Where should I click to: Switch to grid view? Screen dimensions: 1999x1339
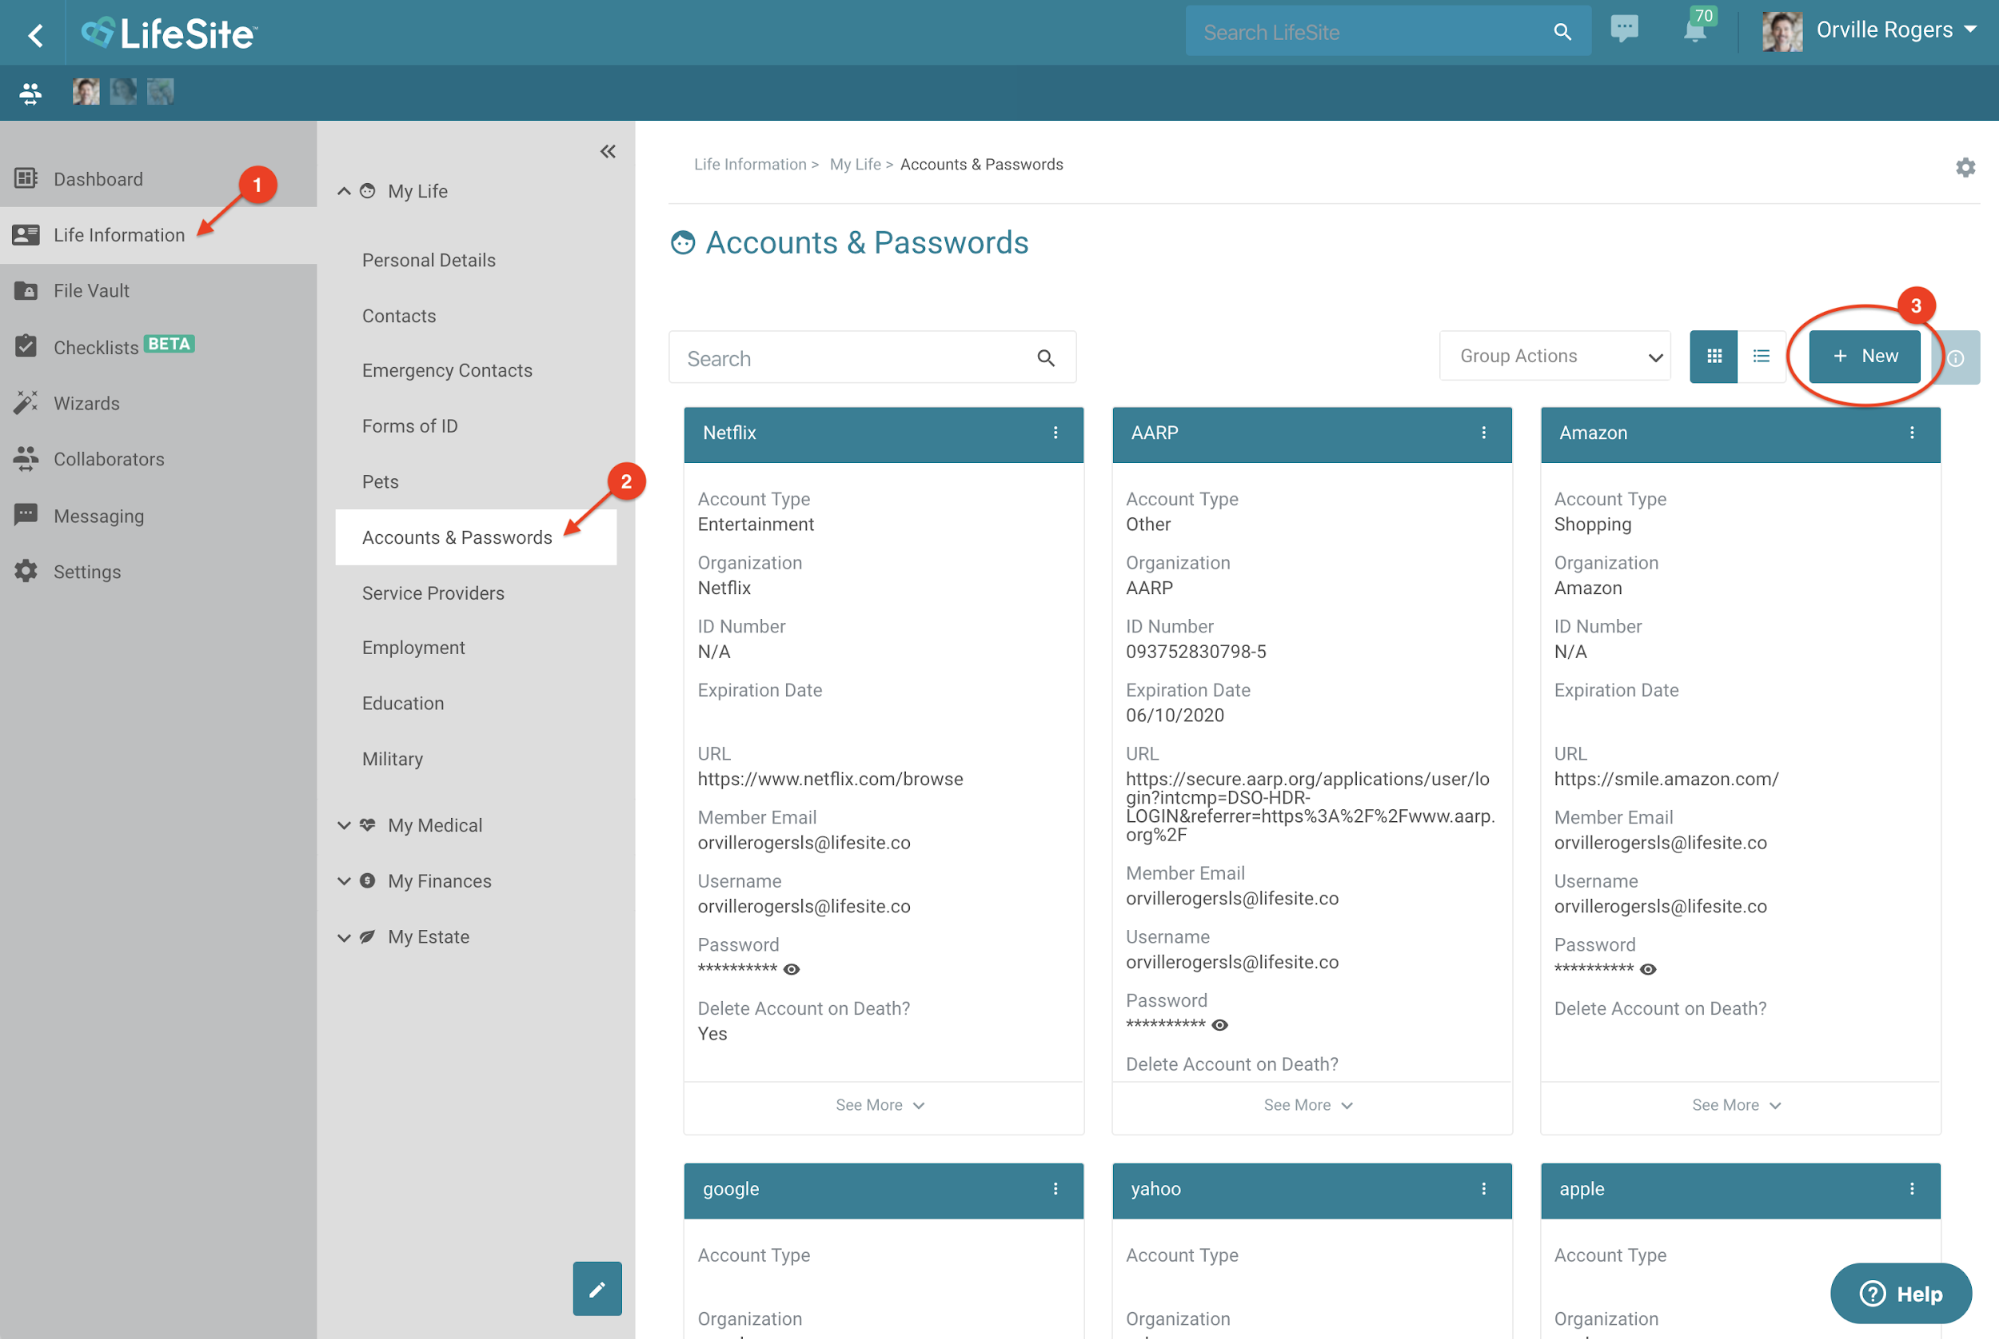1714,356
